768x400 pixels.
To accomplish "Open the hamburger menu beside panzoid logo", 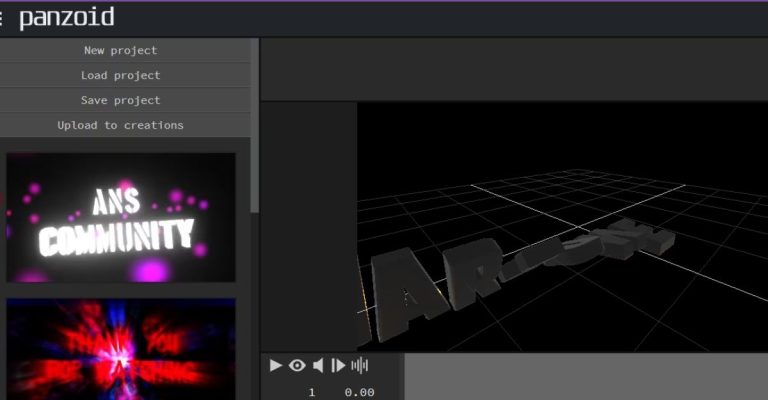I will coord(1,19).
